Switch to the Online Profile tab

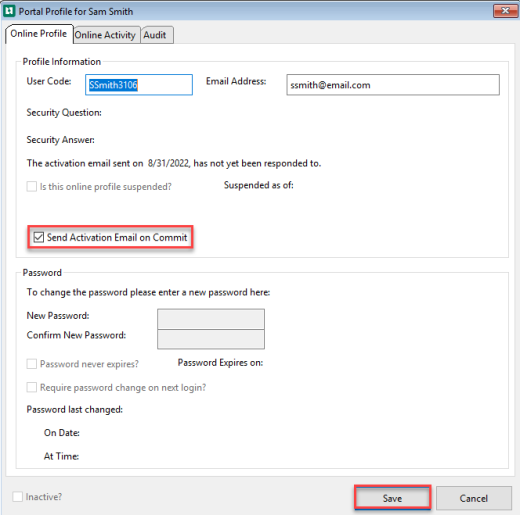tap(39, 34)
